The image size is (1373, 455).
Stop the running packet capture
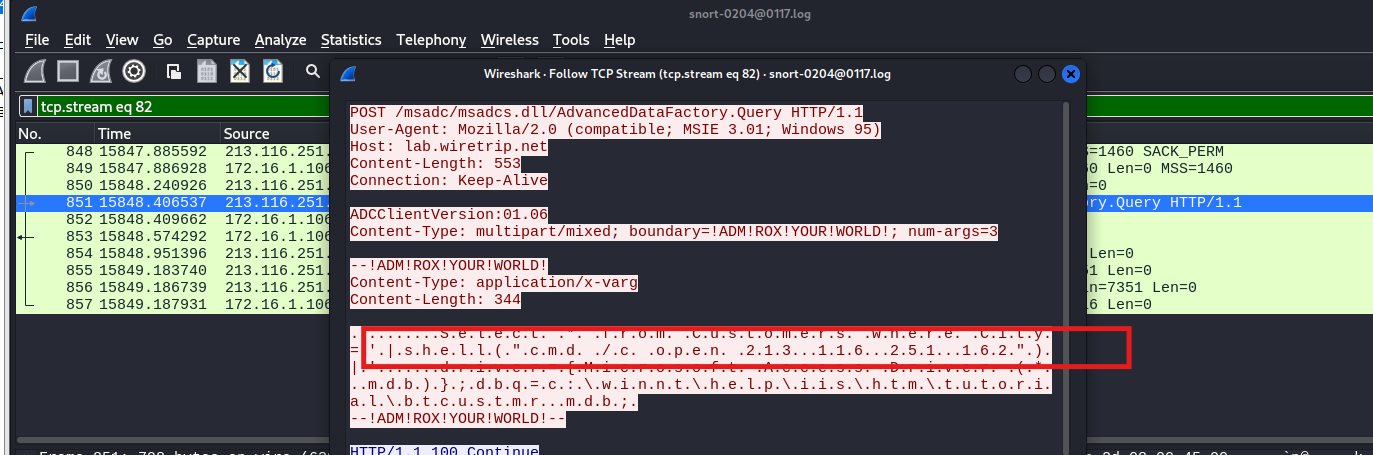coord(68,71)
